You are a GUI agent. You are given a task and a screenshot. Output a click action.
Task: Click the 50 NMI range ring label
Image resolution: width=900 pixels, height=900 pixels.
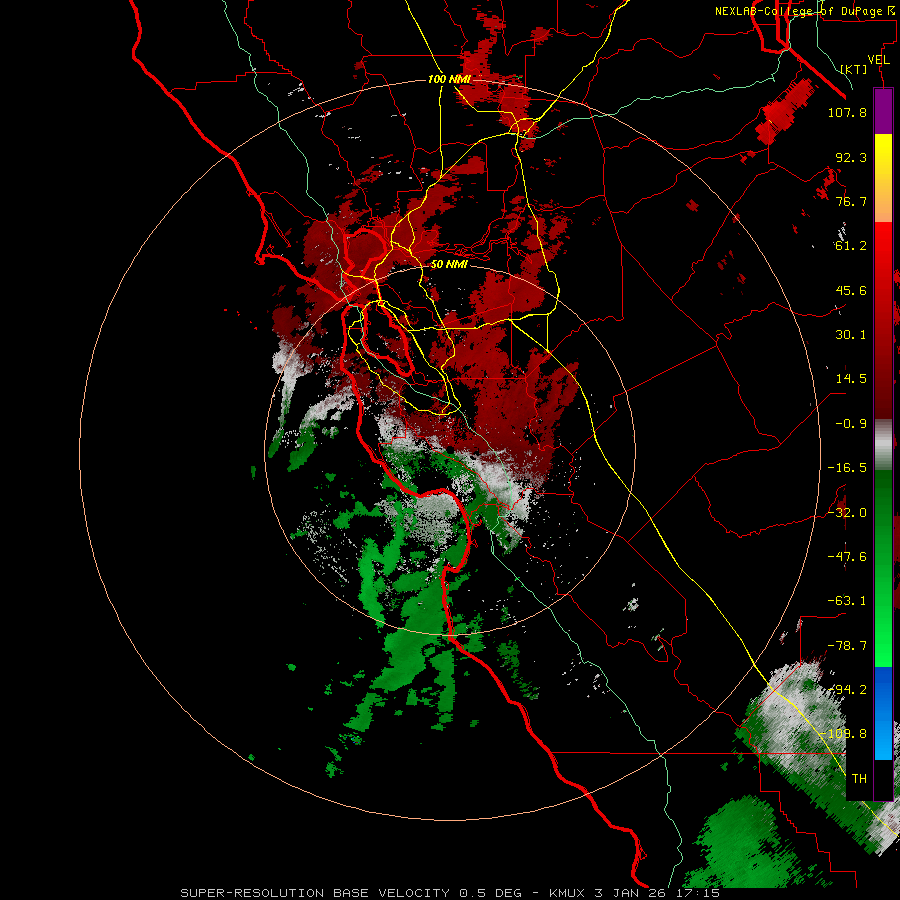coord(449,265)
